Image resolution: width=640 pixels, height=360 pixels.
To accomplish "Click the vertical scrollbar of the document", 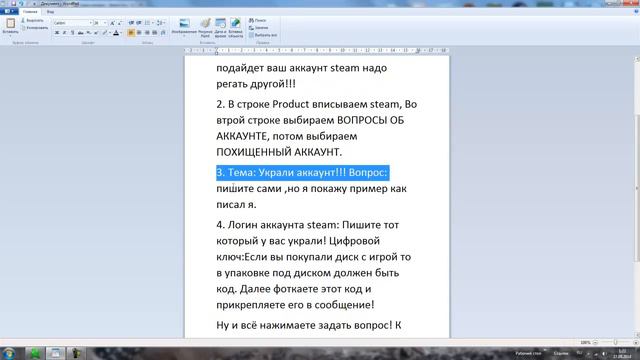I will [x=637, y=198].
